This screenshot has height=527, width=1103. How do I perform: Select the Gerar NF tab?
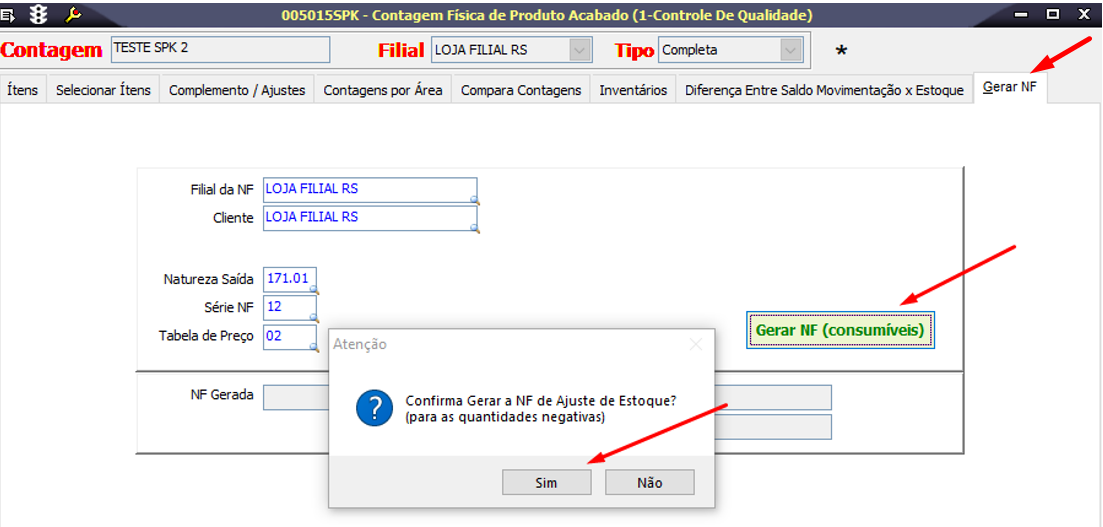[1009, 89]
